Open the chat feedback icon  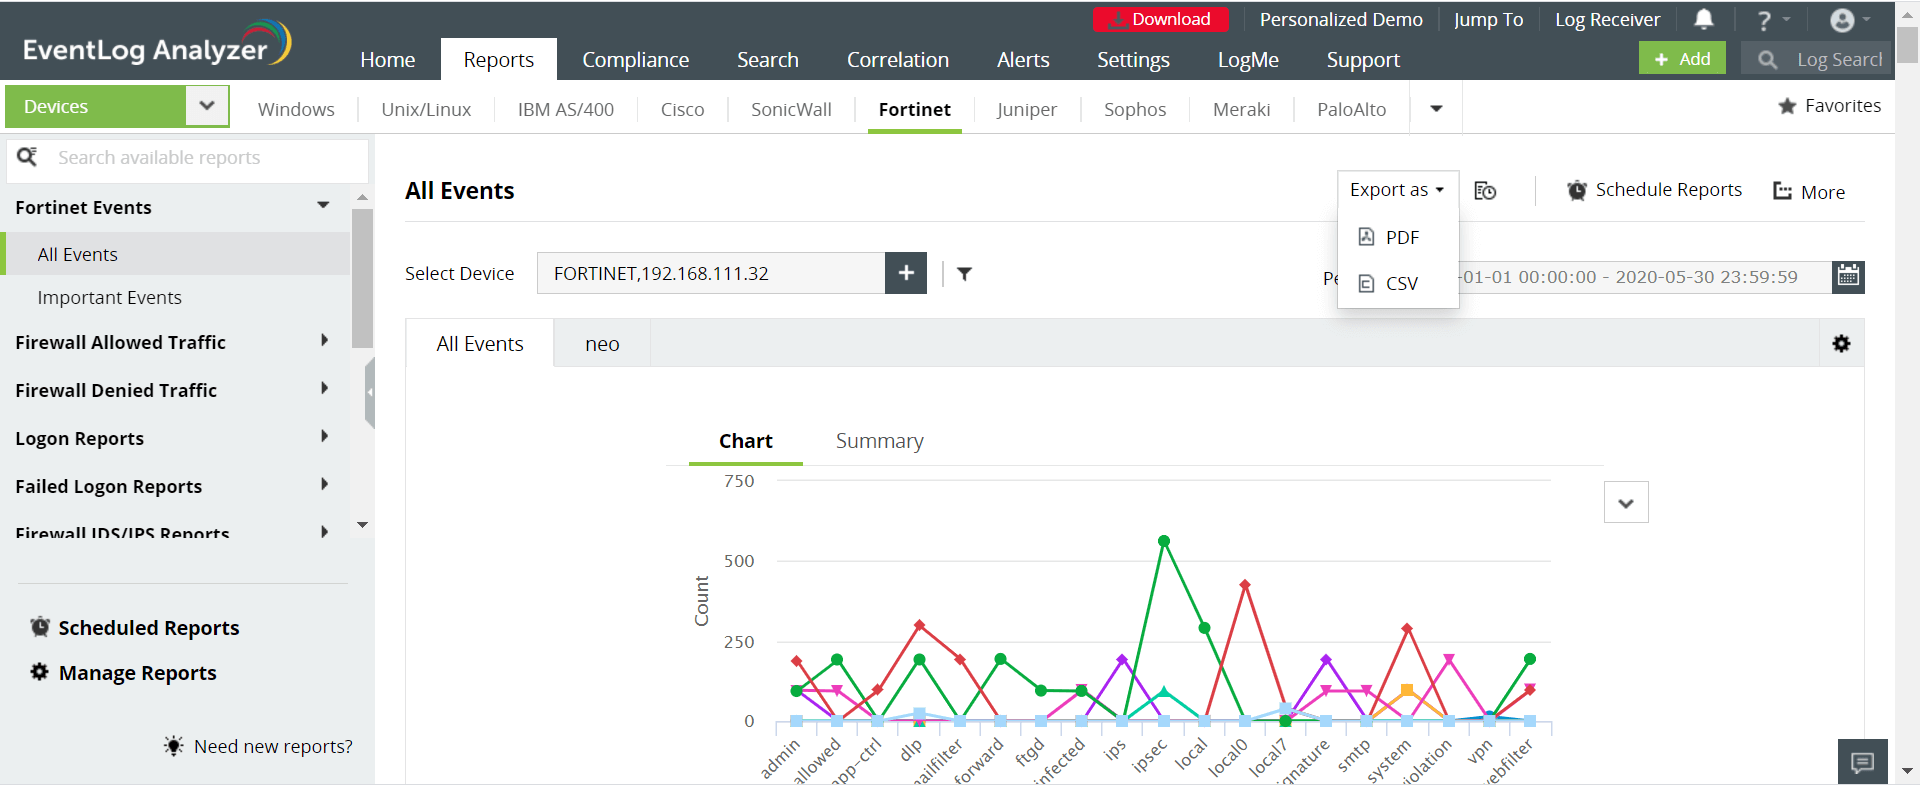(1862, 763)
